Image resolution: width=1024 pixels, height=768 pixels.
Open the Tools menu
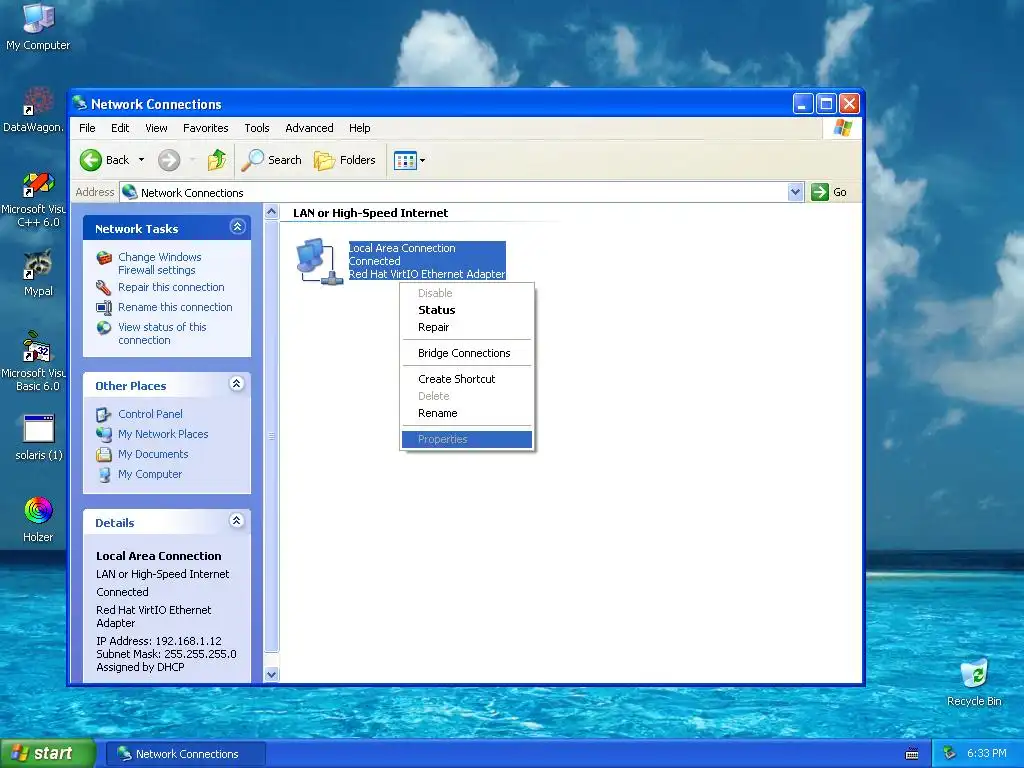click(x=257, y=128)
